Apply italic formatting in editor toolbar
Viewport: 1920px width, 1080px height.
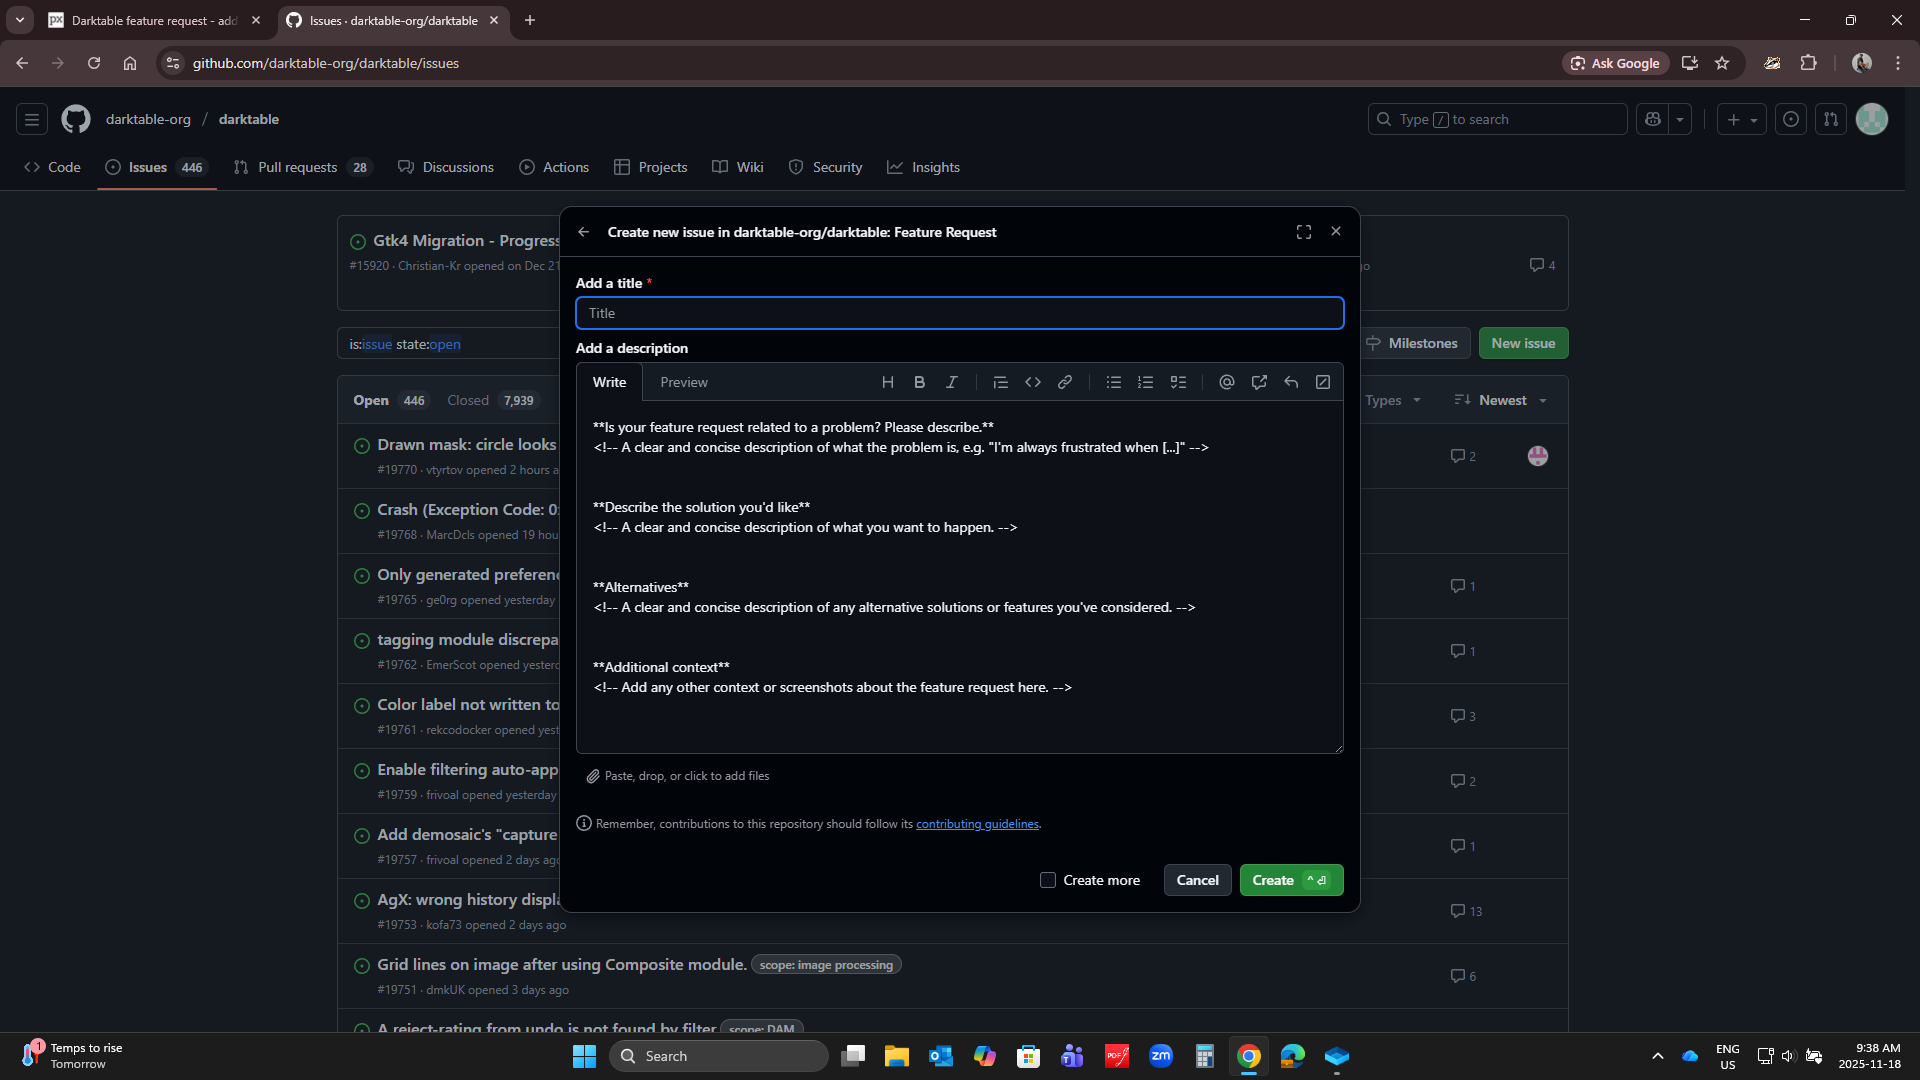(951, 382)
